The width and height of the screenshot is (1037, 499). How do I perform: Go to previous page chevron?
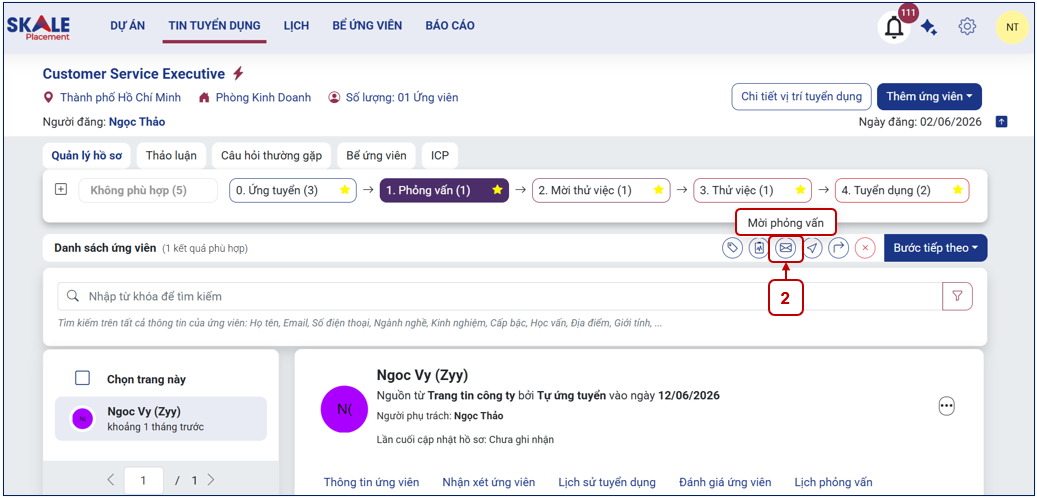click(x=110, y=480)
